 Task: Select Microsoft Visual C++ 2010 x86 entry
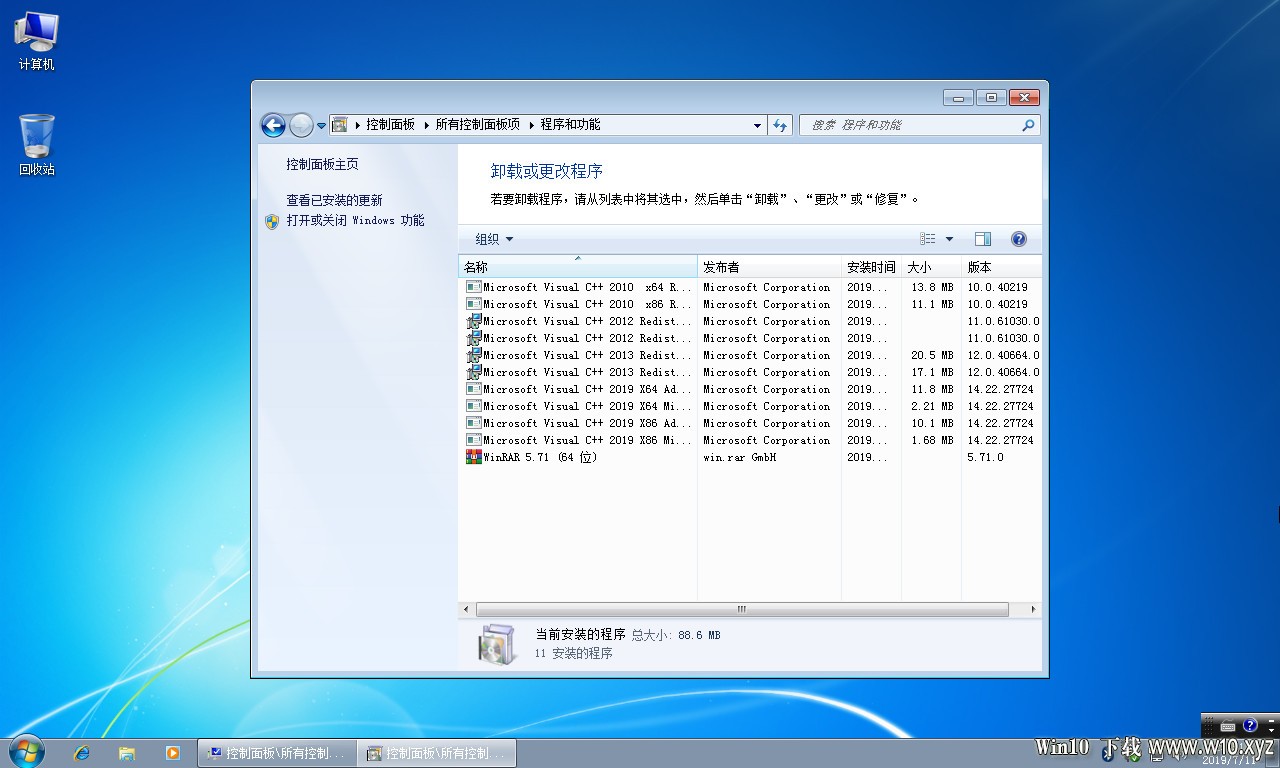[586, 304]
